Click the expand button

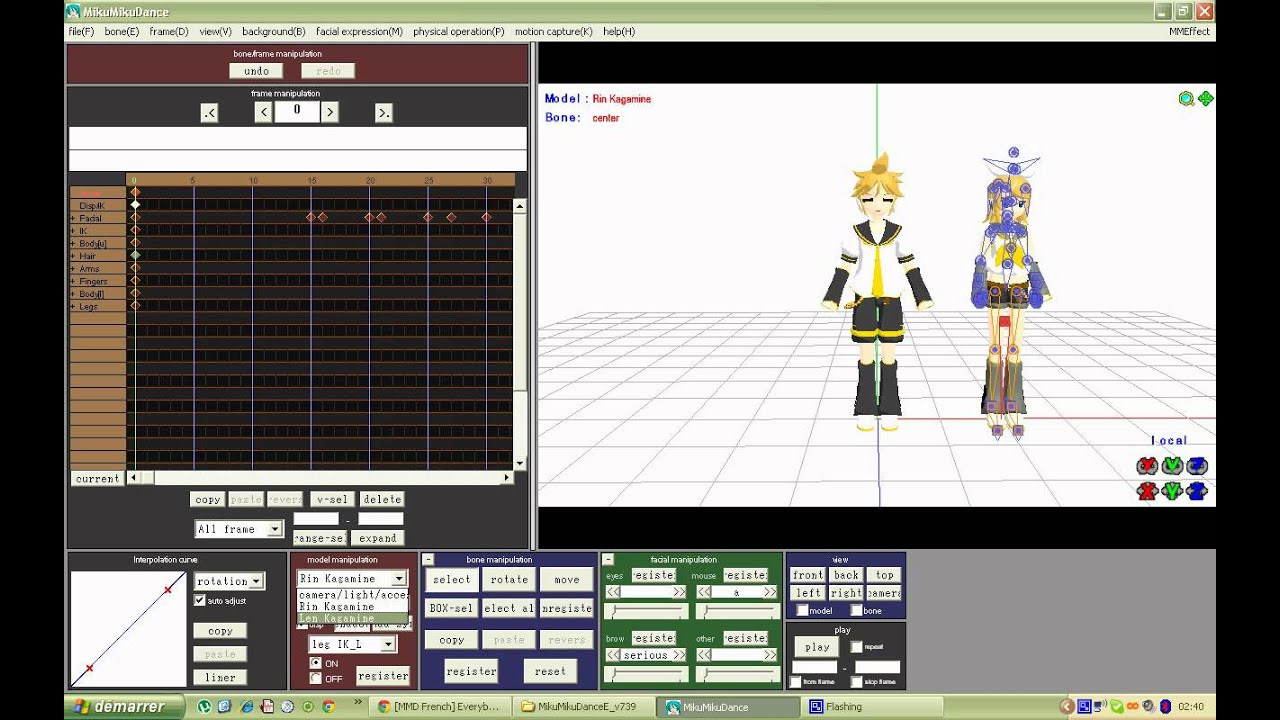pos(378,538)
